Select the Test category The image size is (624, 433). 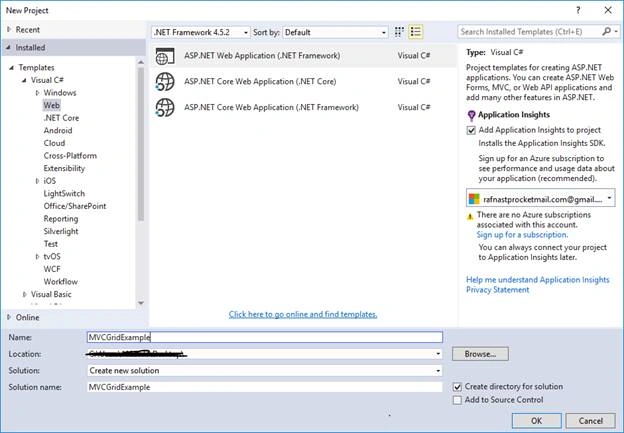point(51,244)
